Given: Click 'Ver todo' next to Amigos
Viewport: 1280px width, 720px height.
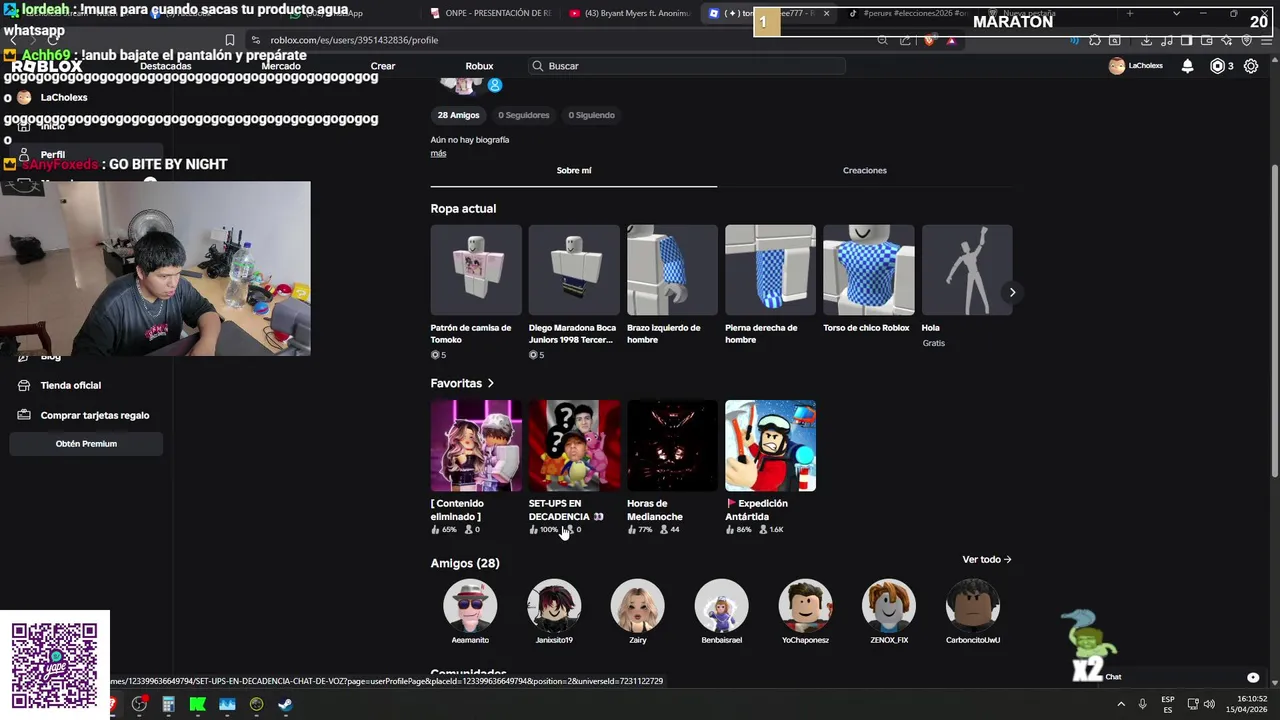Looking at the screenshot, I should tap(986, 560).
